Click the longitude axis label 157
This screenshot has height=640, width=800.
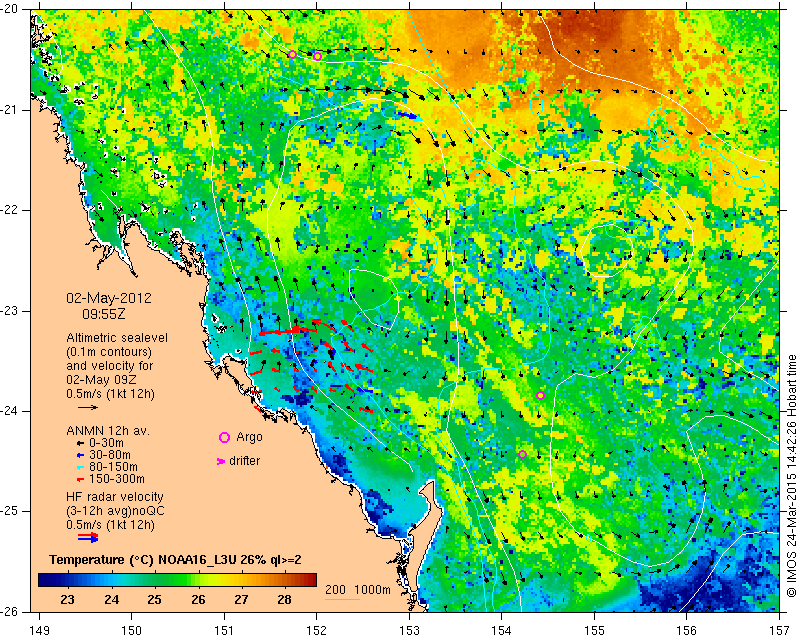(x=780, y=631)
